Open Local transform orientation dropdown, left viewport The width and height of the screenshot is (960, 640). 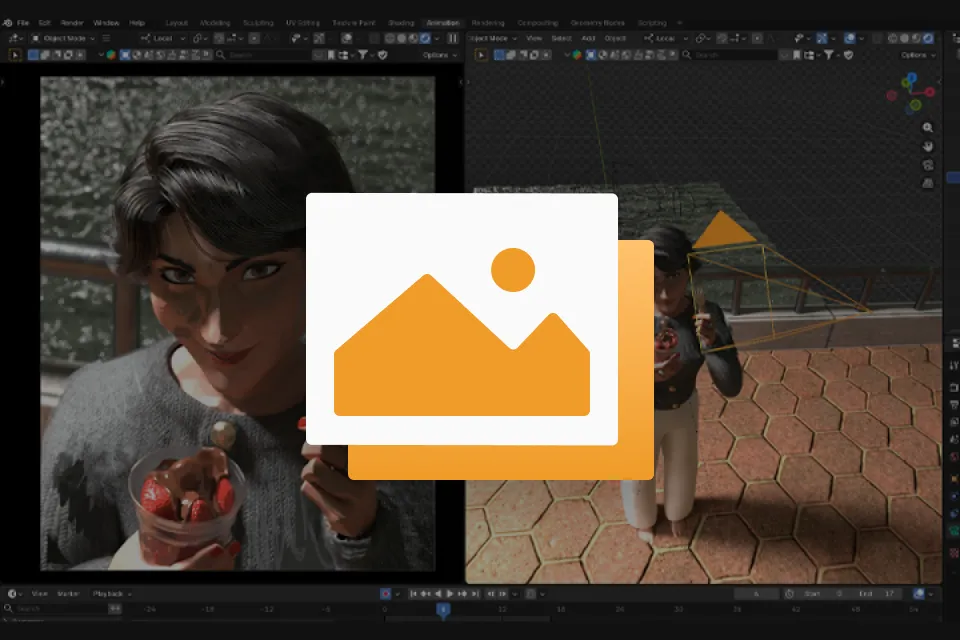tap(163, 38)
